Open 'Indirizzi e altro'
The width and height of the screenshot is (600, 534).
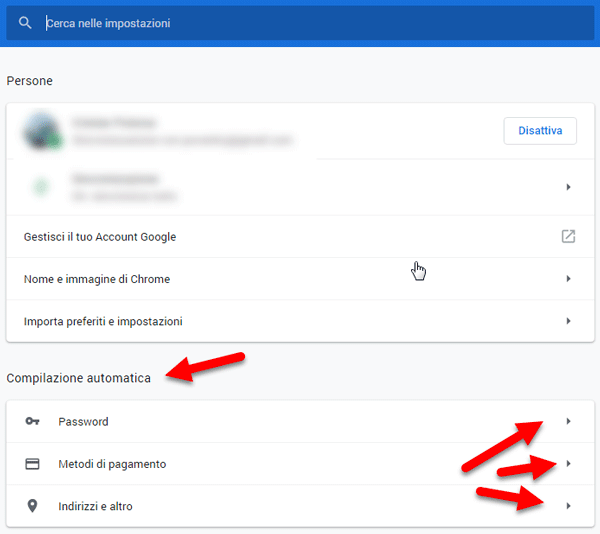pos(300,506)
